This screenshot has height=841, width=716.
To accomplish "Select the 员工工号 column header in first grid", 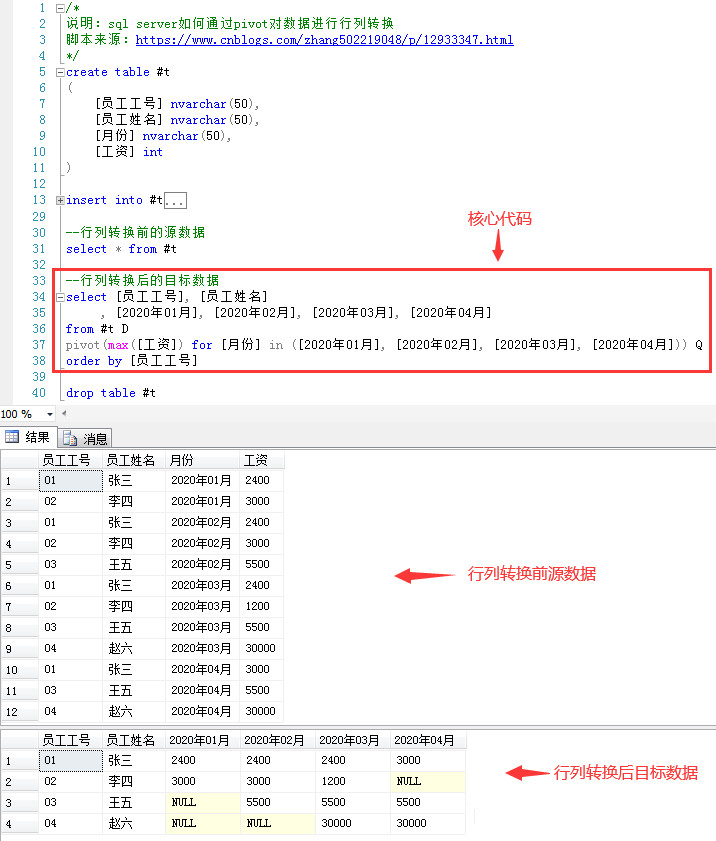I will pos(70,460).
